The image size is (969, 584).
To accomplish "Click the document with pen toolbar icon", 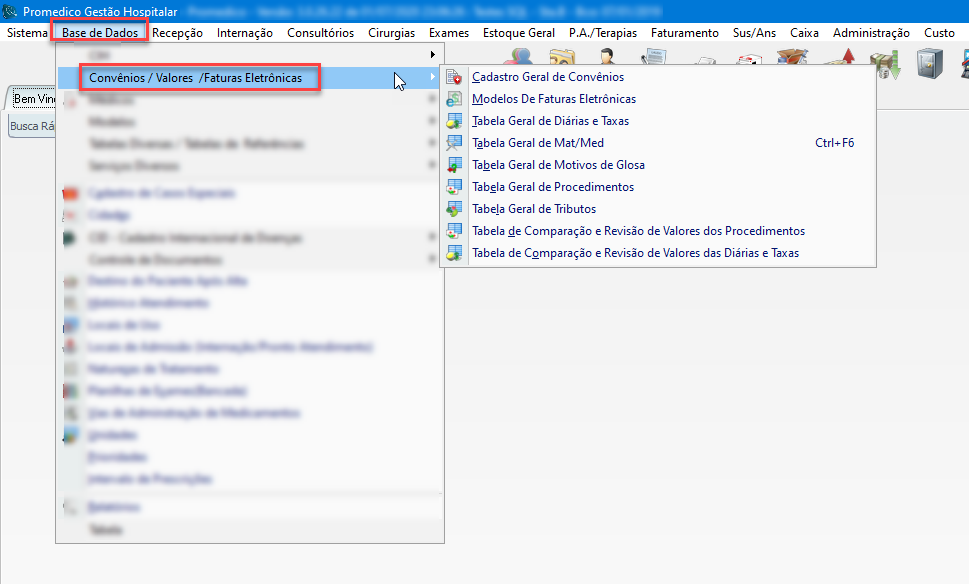I will (654, 57).
